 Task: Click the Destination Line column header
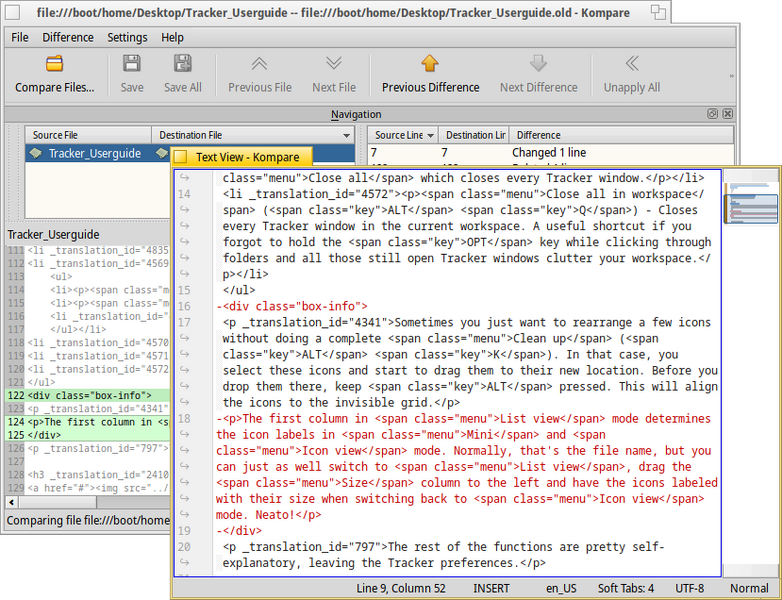pyautogui.click(x=474, y=135)
